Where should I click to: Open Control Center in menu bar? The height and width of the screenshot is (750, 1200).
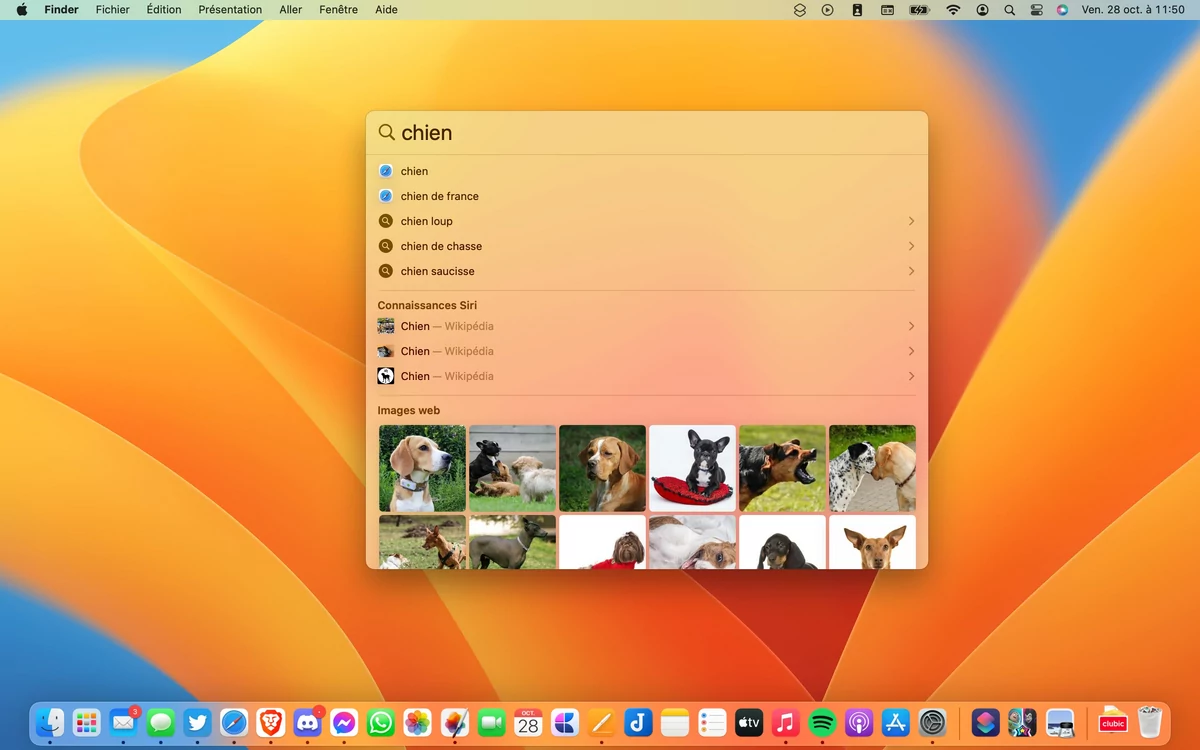pyautogui.click(x=1036, y=10)
